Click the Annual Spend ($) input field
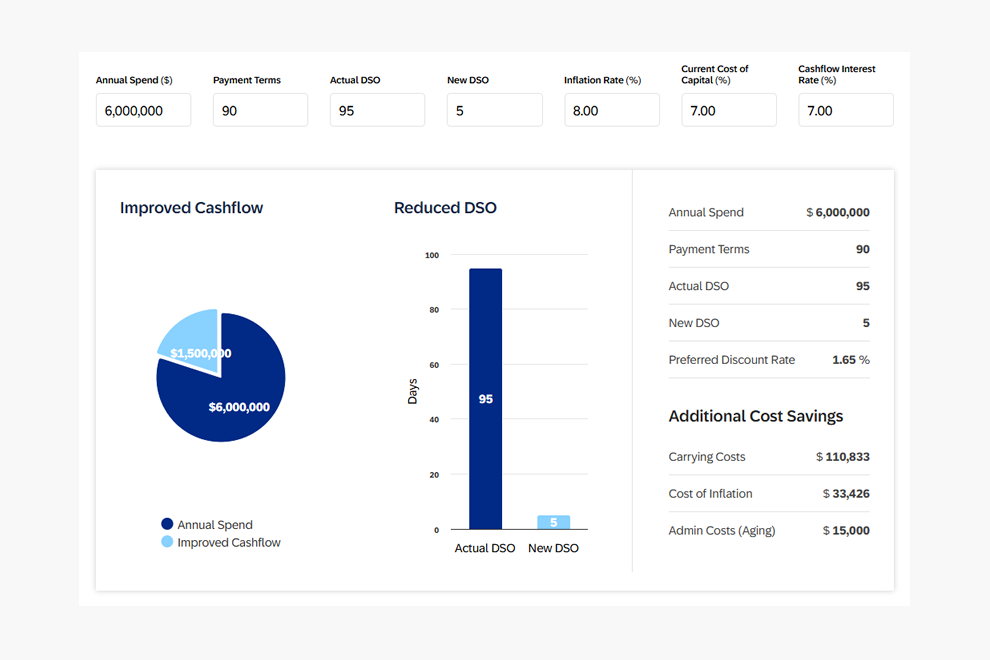Viewport: 990px width, 660px height. tap(143, 110)
